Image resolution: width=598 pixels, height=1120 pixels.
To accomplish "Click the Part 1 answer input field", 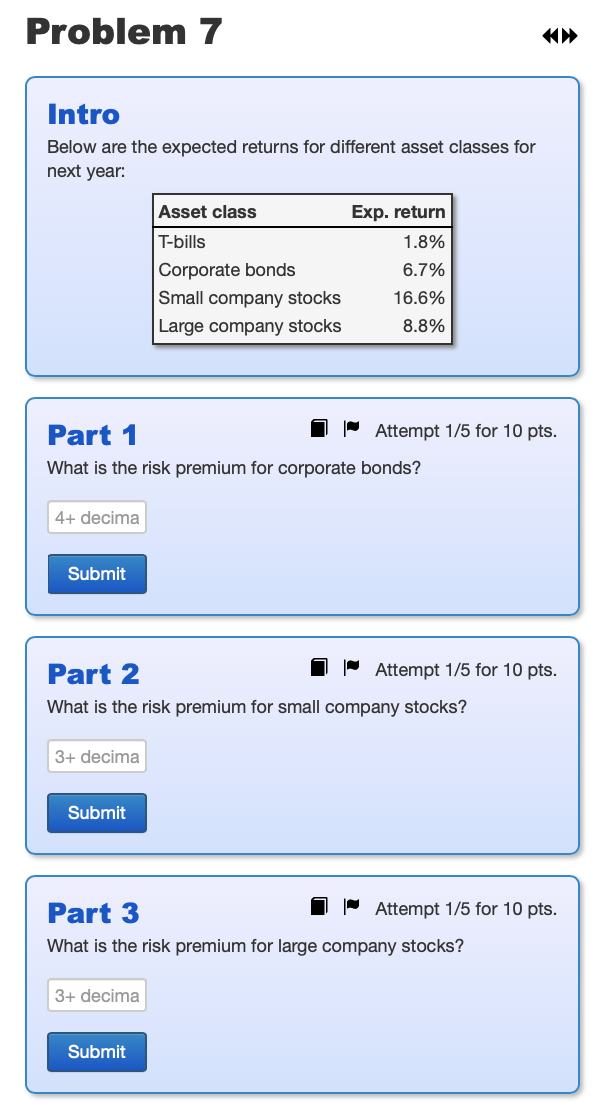I will tap(96, 517).
